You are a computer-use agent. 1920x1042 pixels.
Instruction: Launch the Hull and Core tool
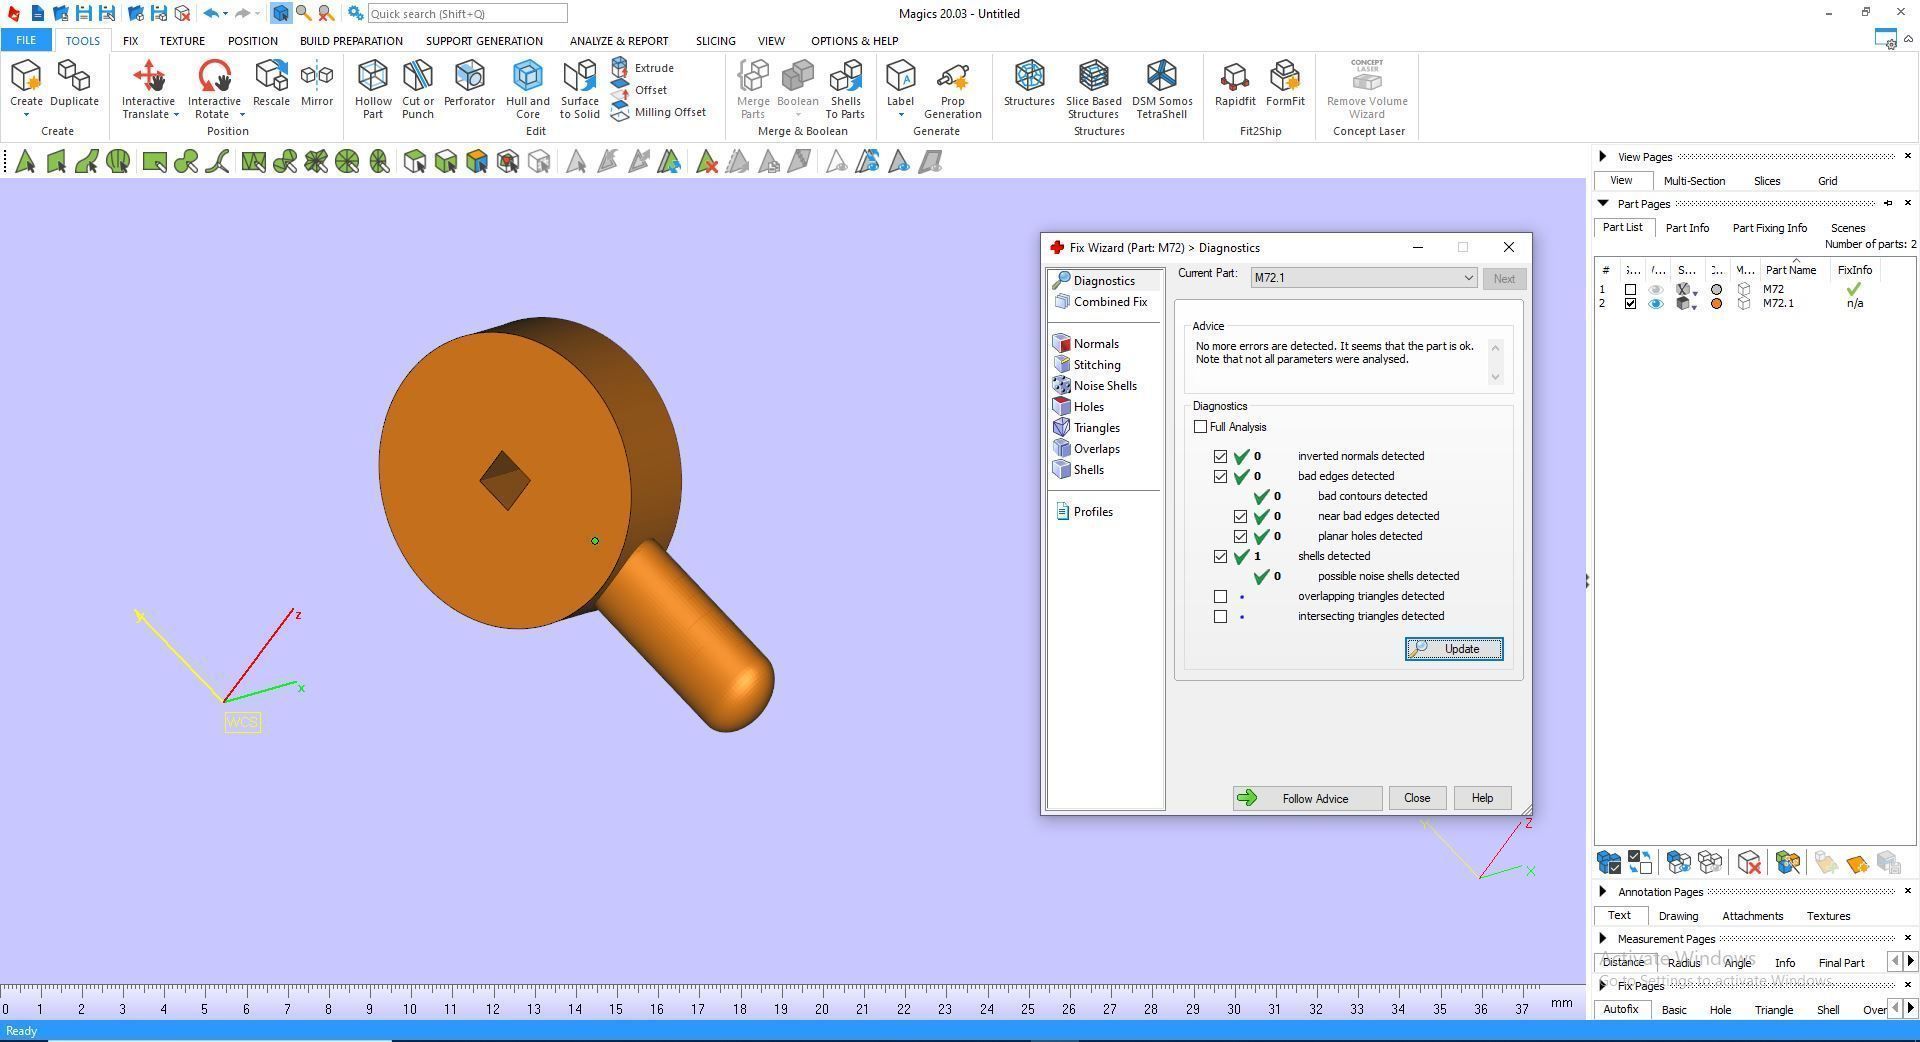pyautogui.click(x=528, y=89)
